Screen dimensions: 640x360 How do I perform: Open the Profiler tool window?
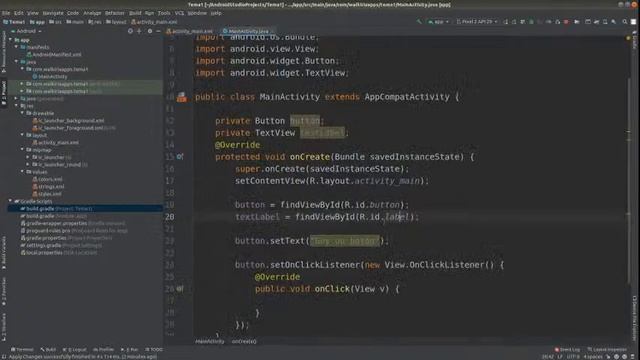pyautogui.click(x=104, y=349)
